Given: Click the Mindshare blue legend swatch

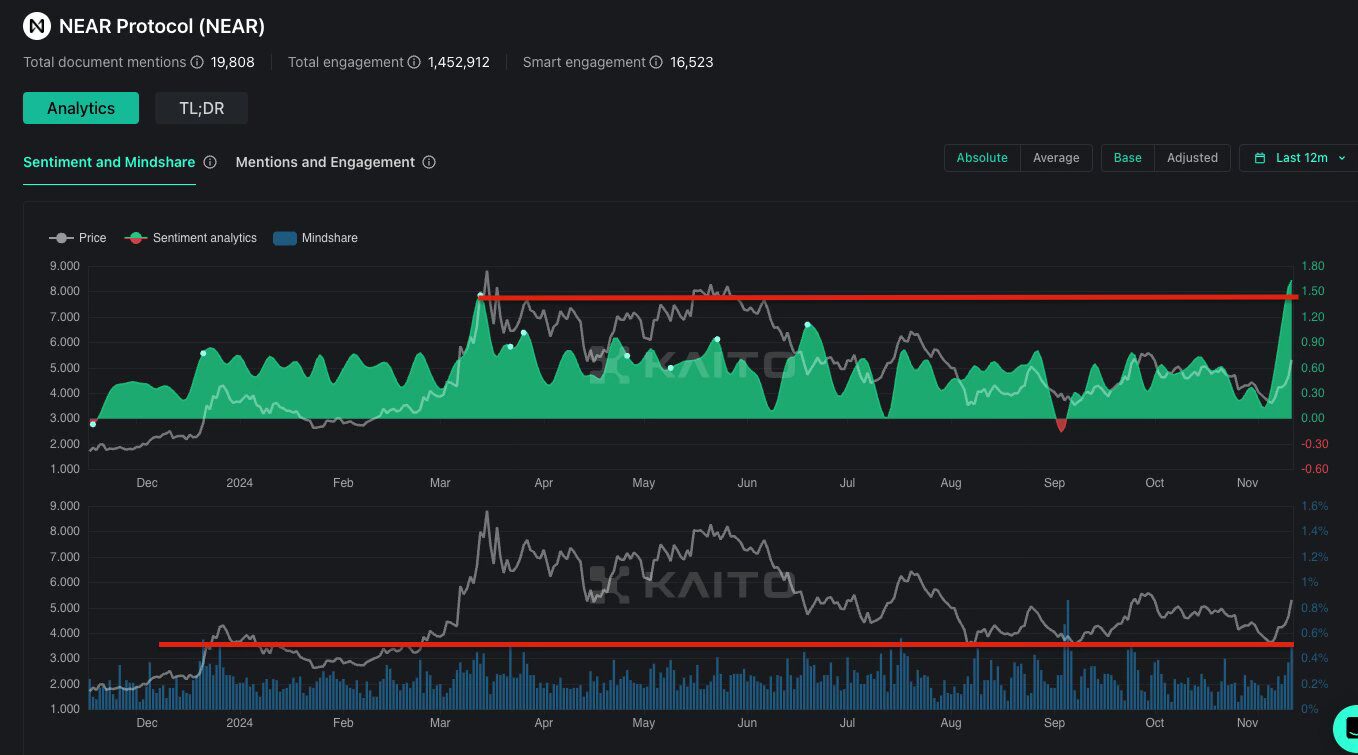Looking at the screenshot, I should pyautogui.click(x=284, y=238).
